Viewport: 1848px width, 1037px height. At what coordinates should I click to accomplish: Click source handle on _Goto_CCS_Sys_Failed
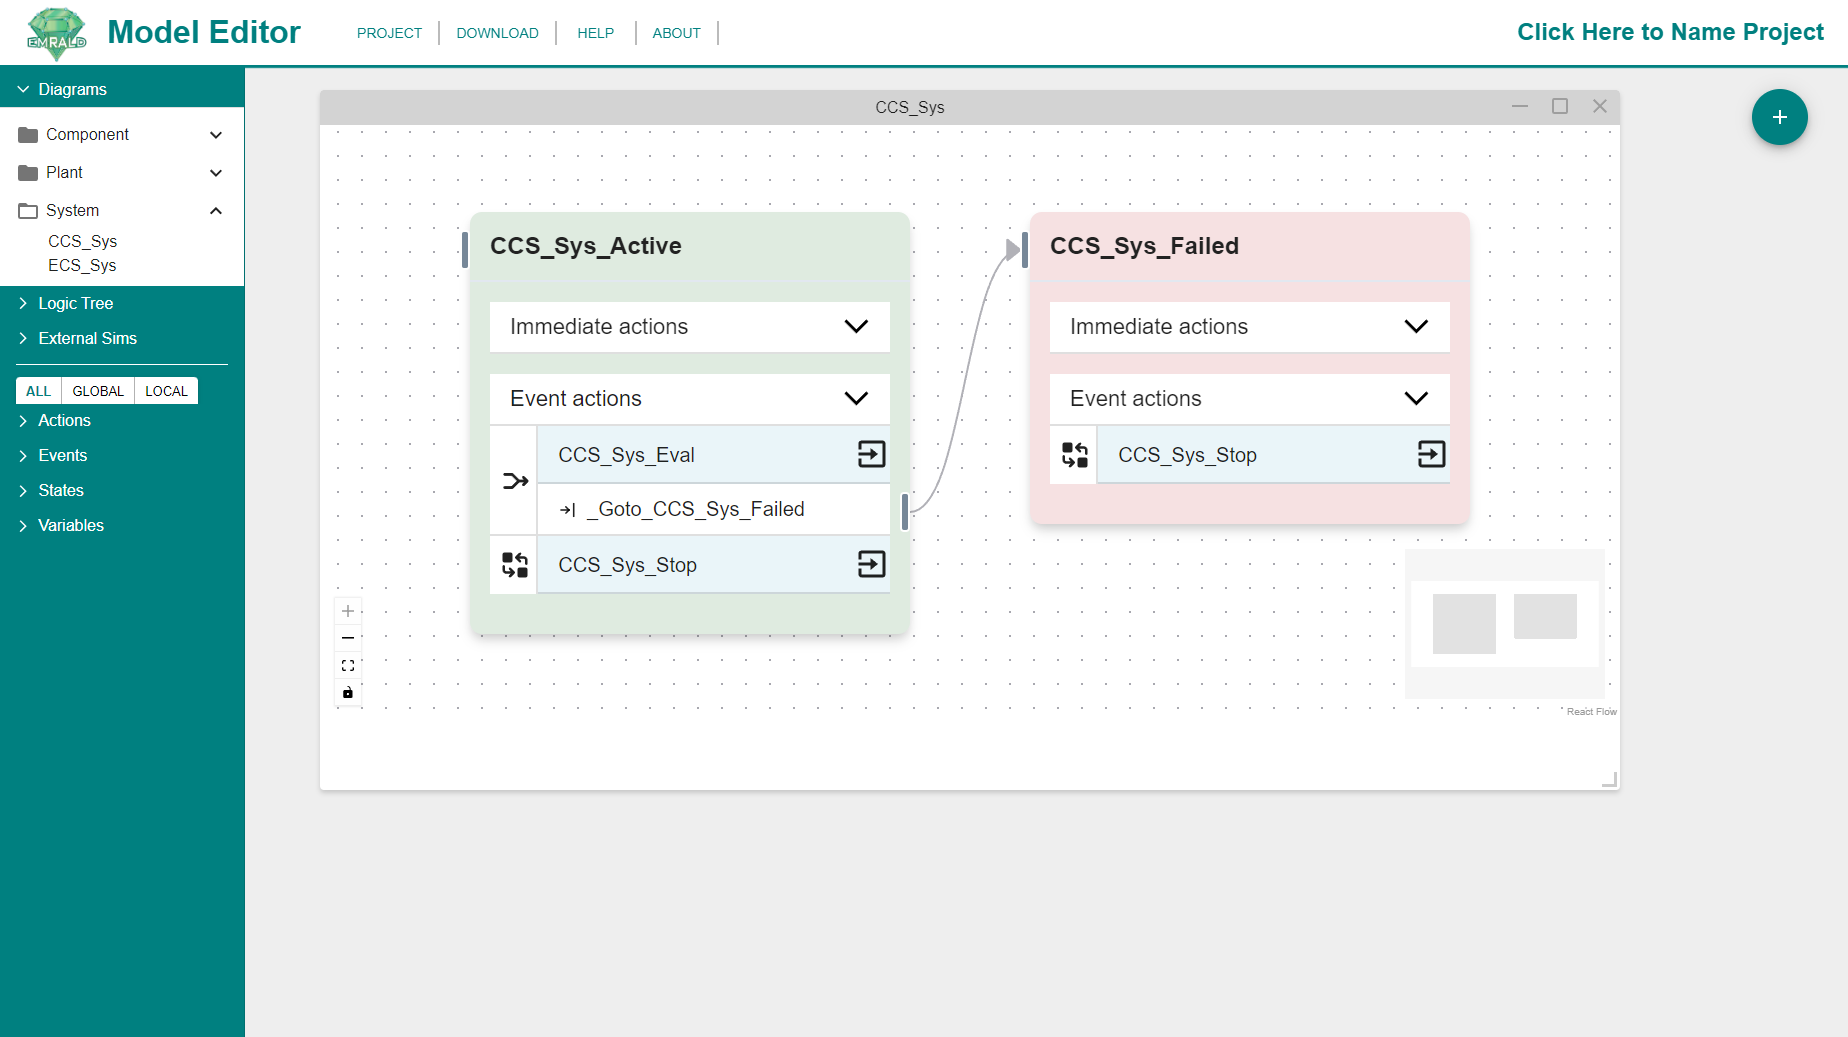(905, 511)
